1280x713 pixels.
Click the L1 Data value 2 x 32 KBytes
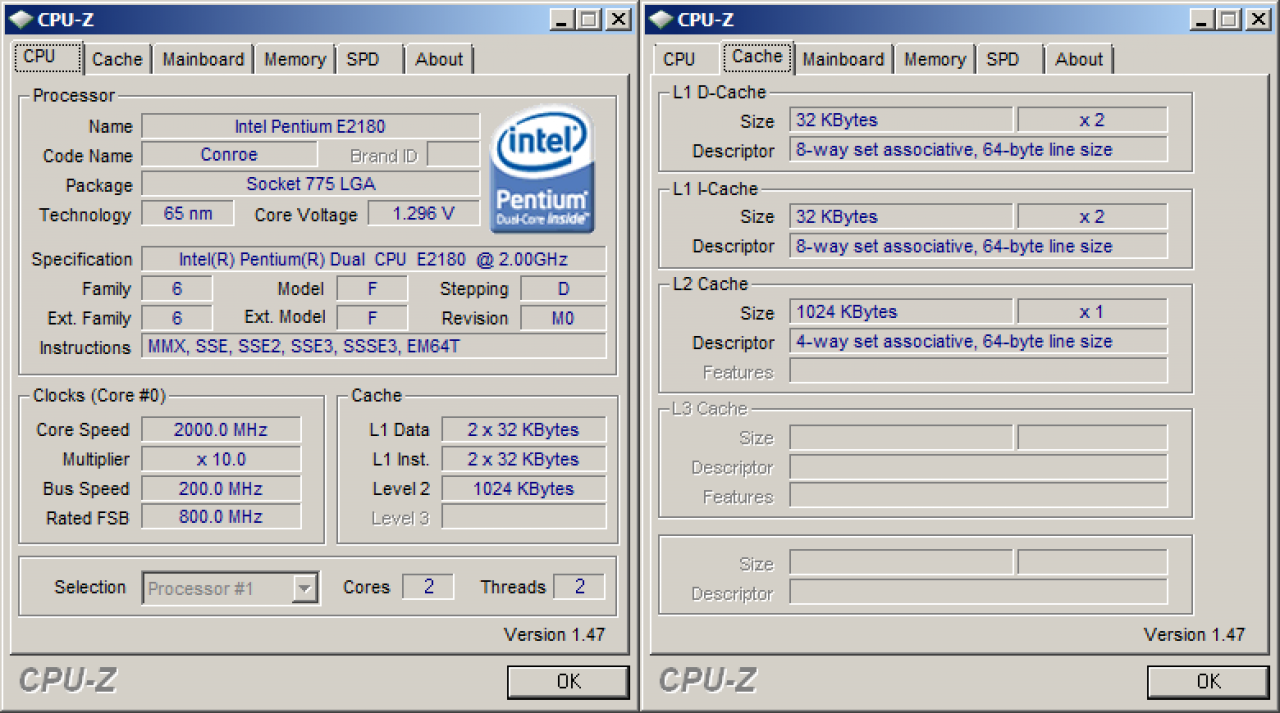(x=523, y=430)
